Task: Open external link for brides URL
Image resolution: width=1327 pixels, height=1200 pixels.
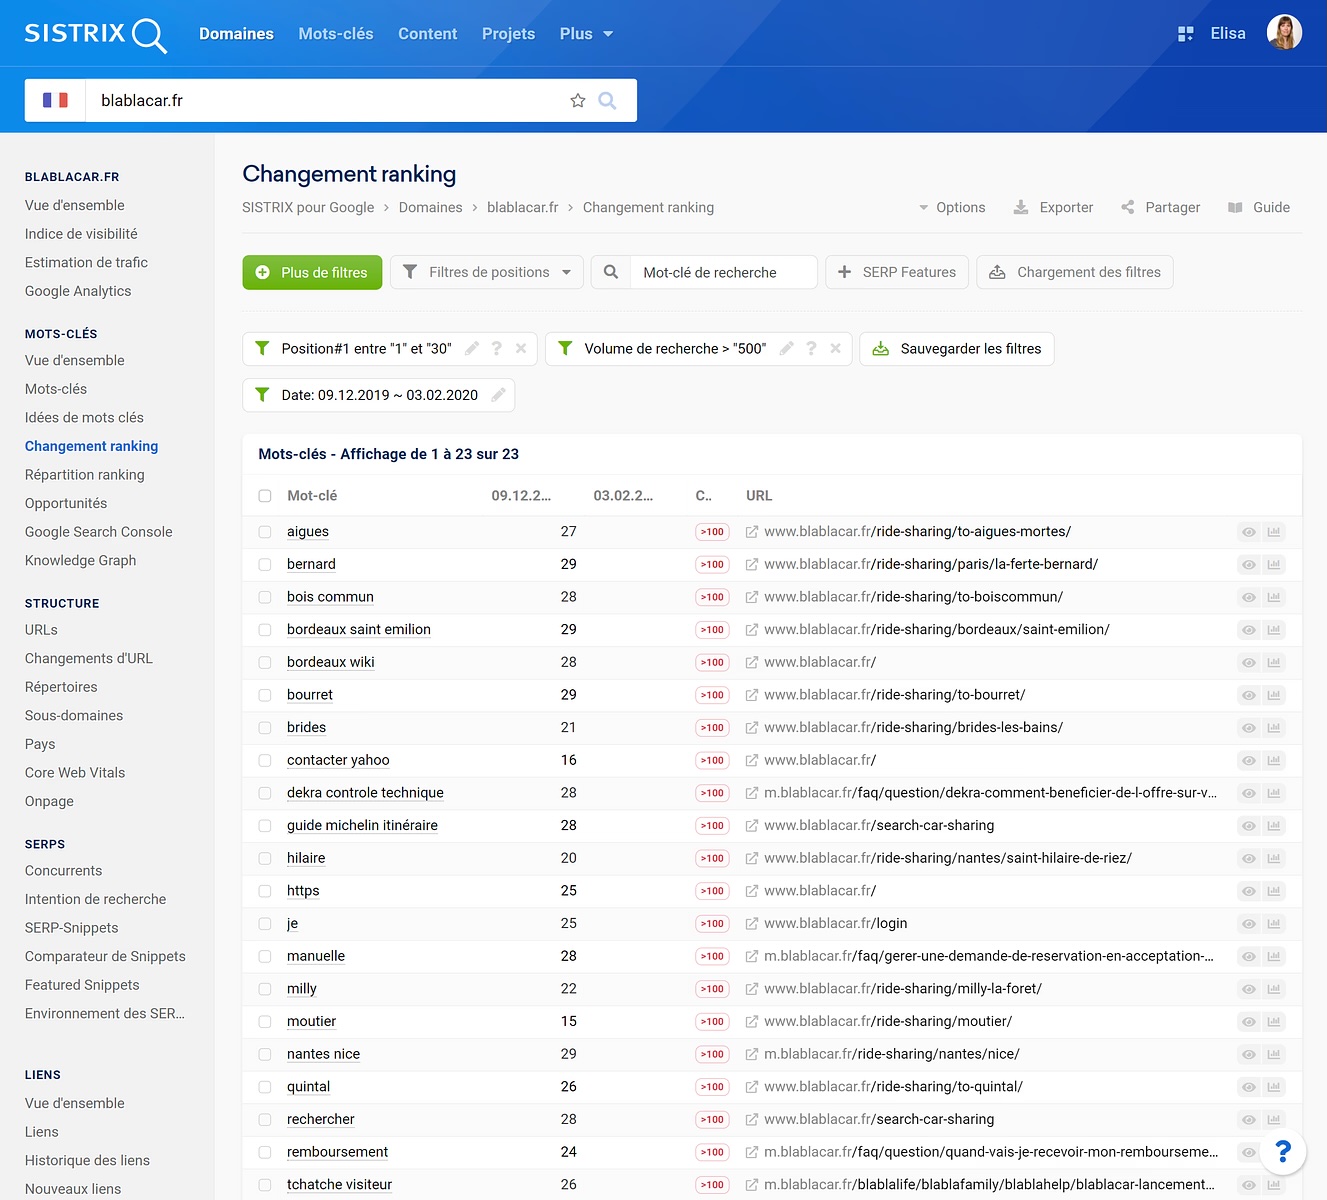Action: click(752, 728)
